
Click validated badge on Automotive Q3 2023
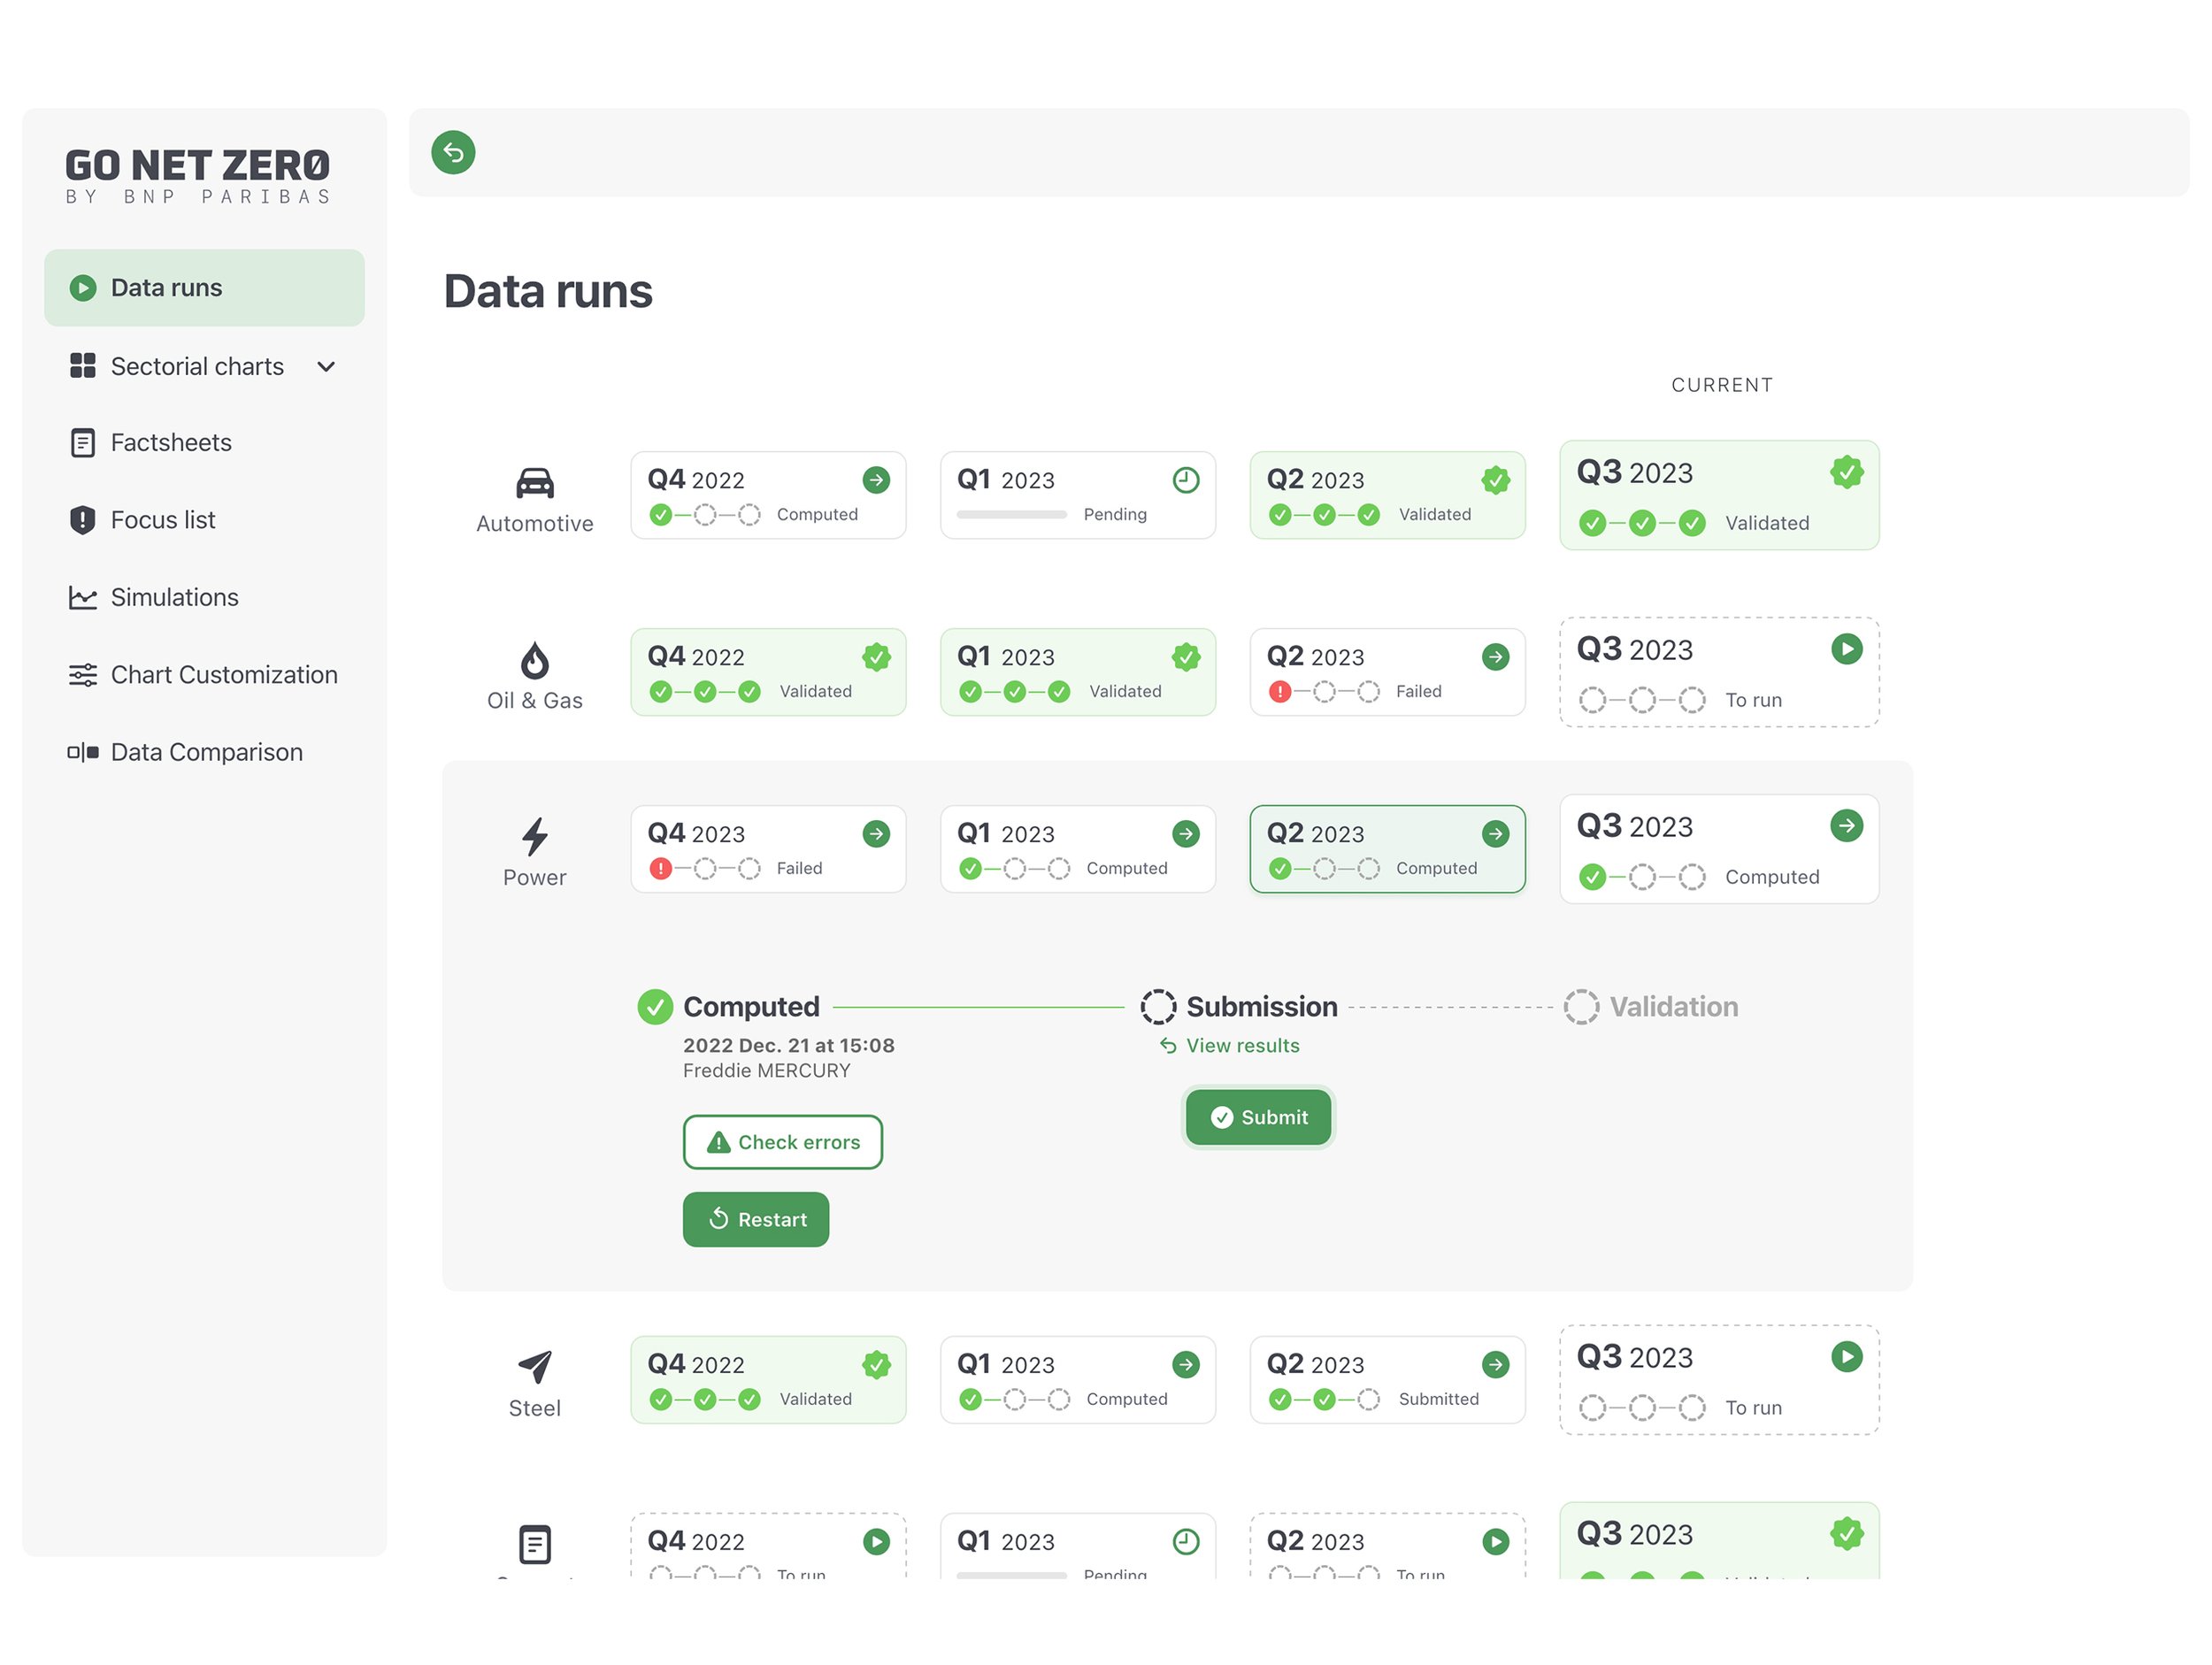pyautogui.click(x=1847, y=472)
